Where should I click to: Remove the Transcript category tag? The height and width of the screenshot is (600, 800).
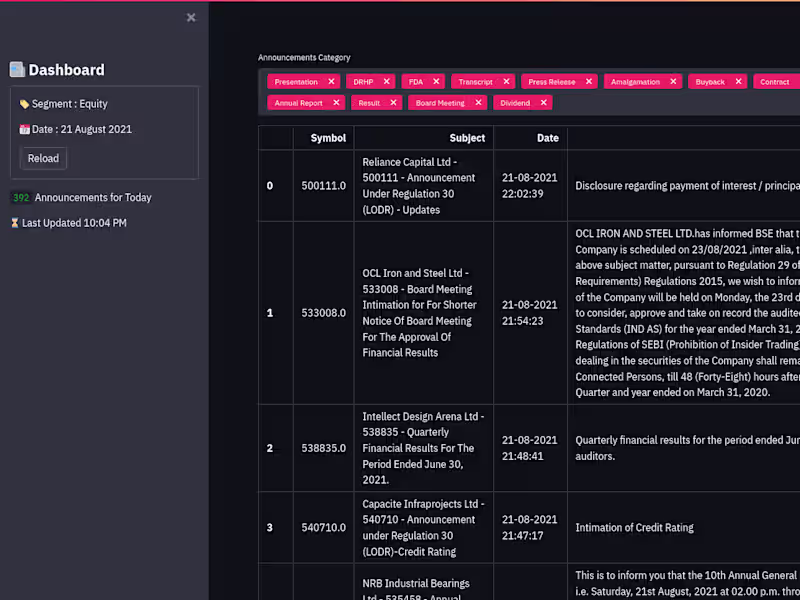coord(506,82)
